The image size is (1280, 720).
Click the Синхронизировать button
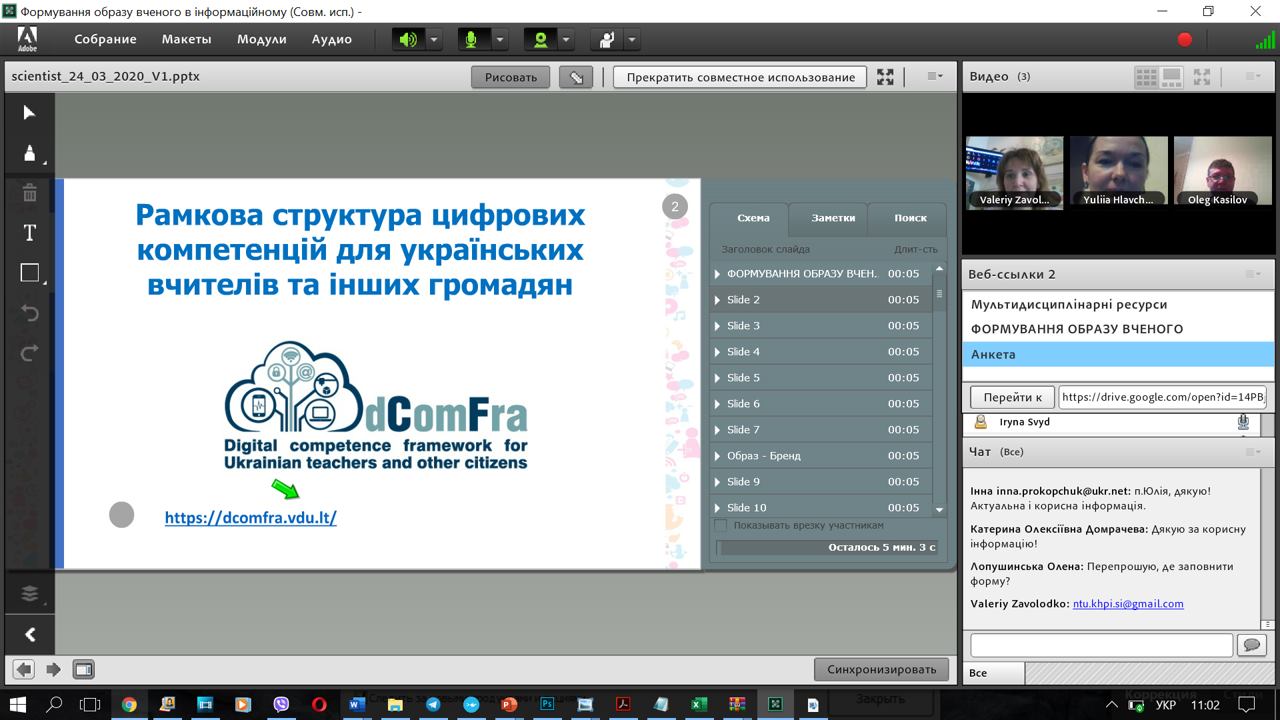[881, 669]
